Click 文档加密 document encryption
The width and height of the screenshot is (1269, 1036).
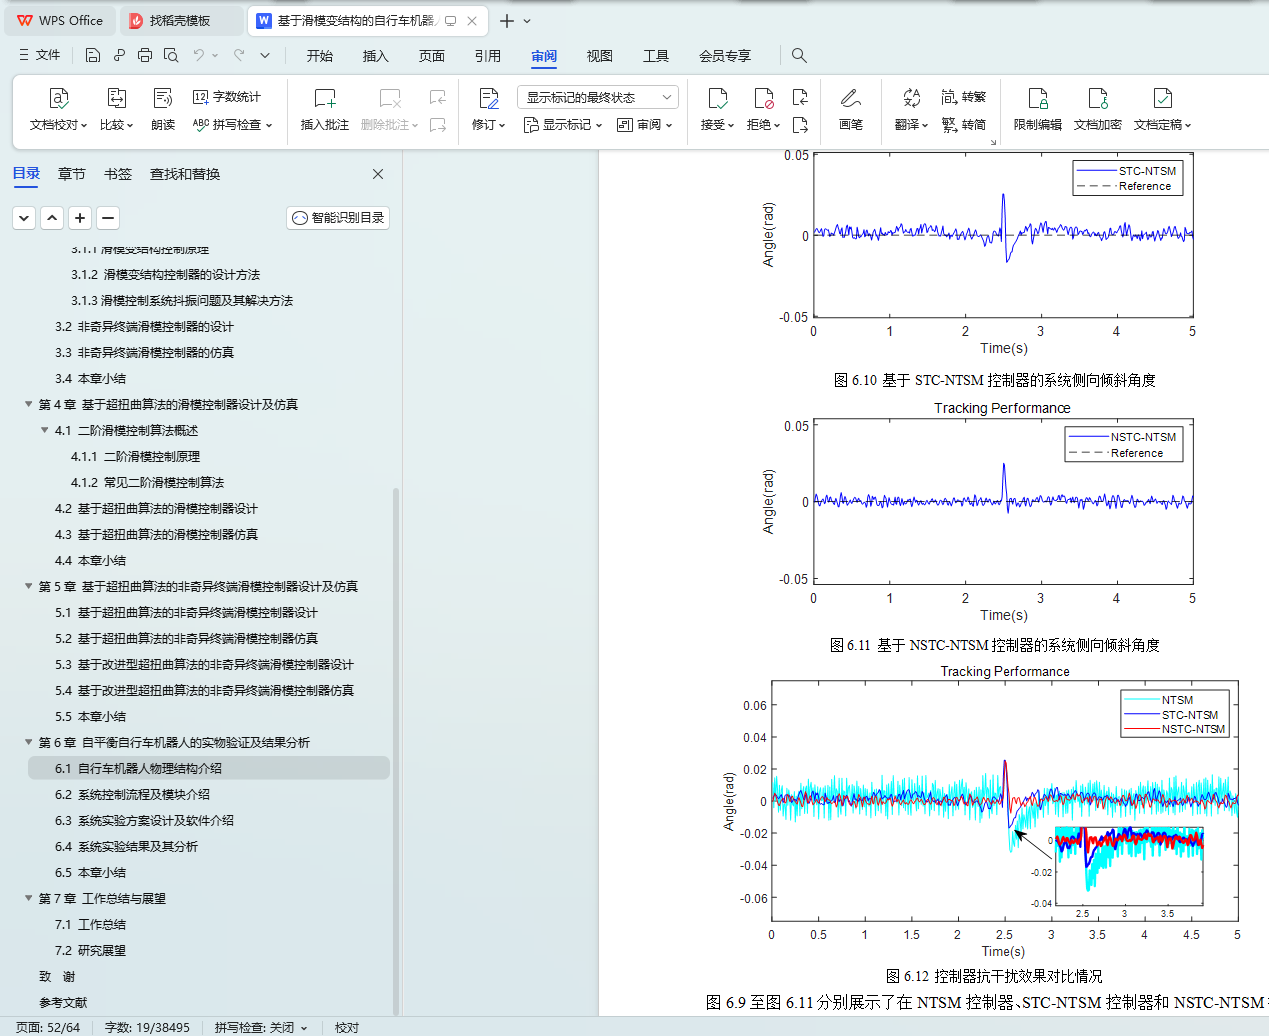pos(1098,110)
